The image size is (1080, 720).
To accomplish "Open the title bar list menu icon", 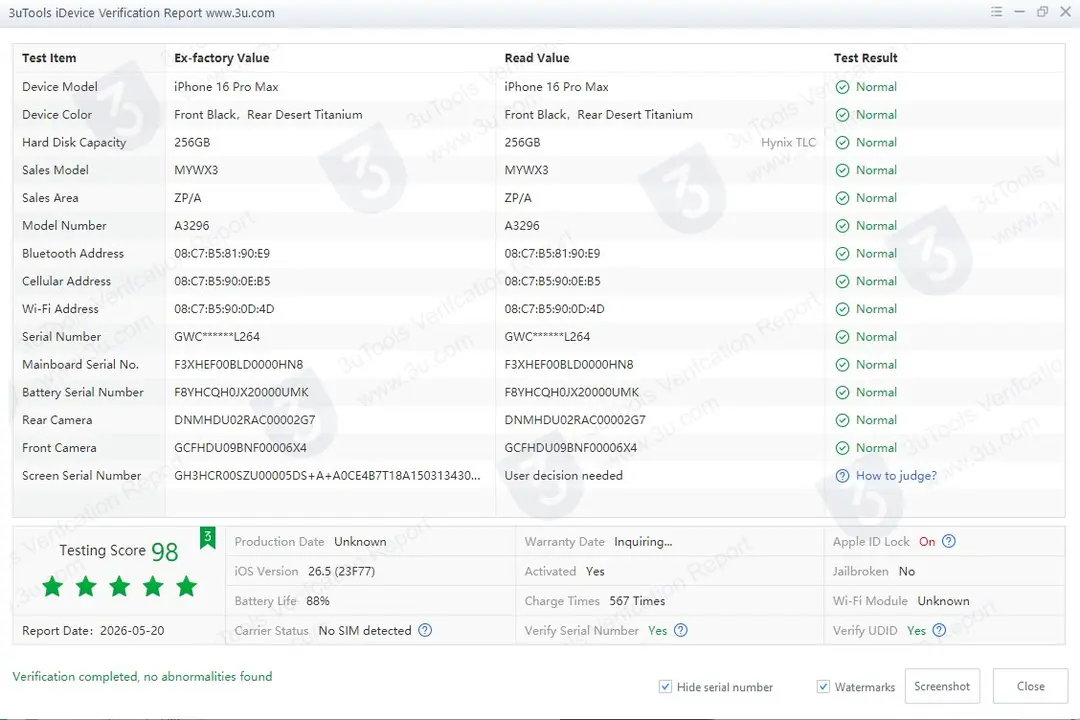I will (996, 12).
